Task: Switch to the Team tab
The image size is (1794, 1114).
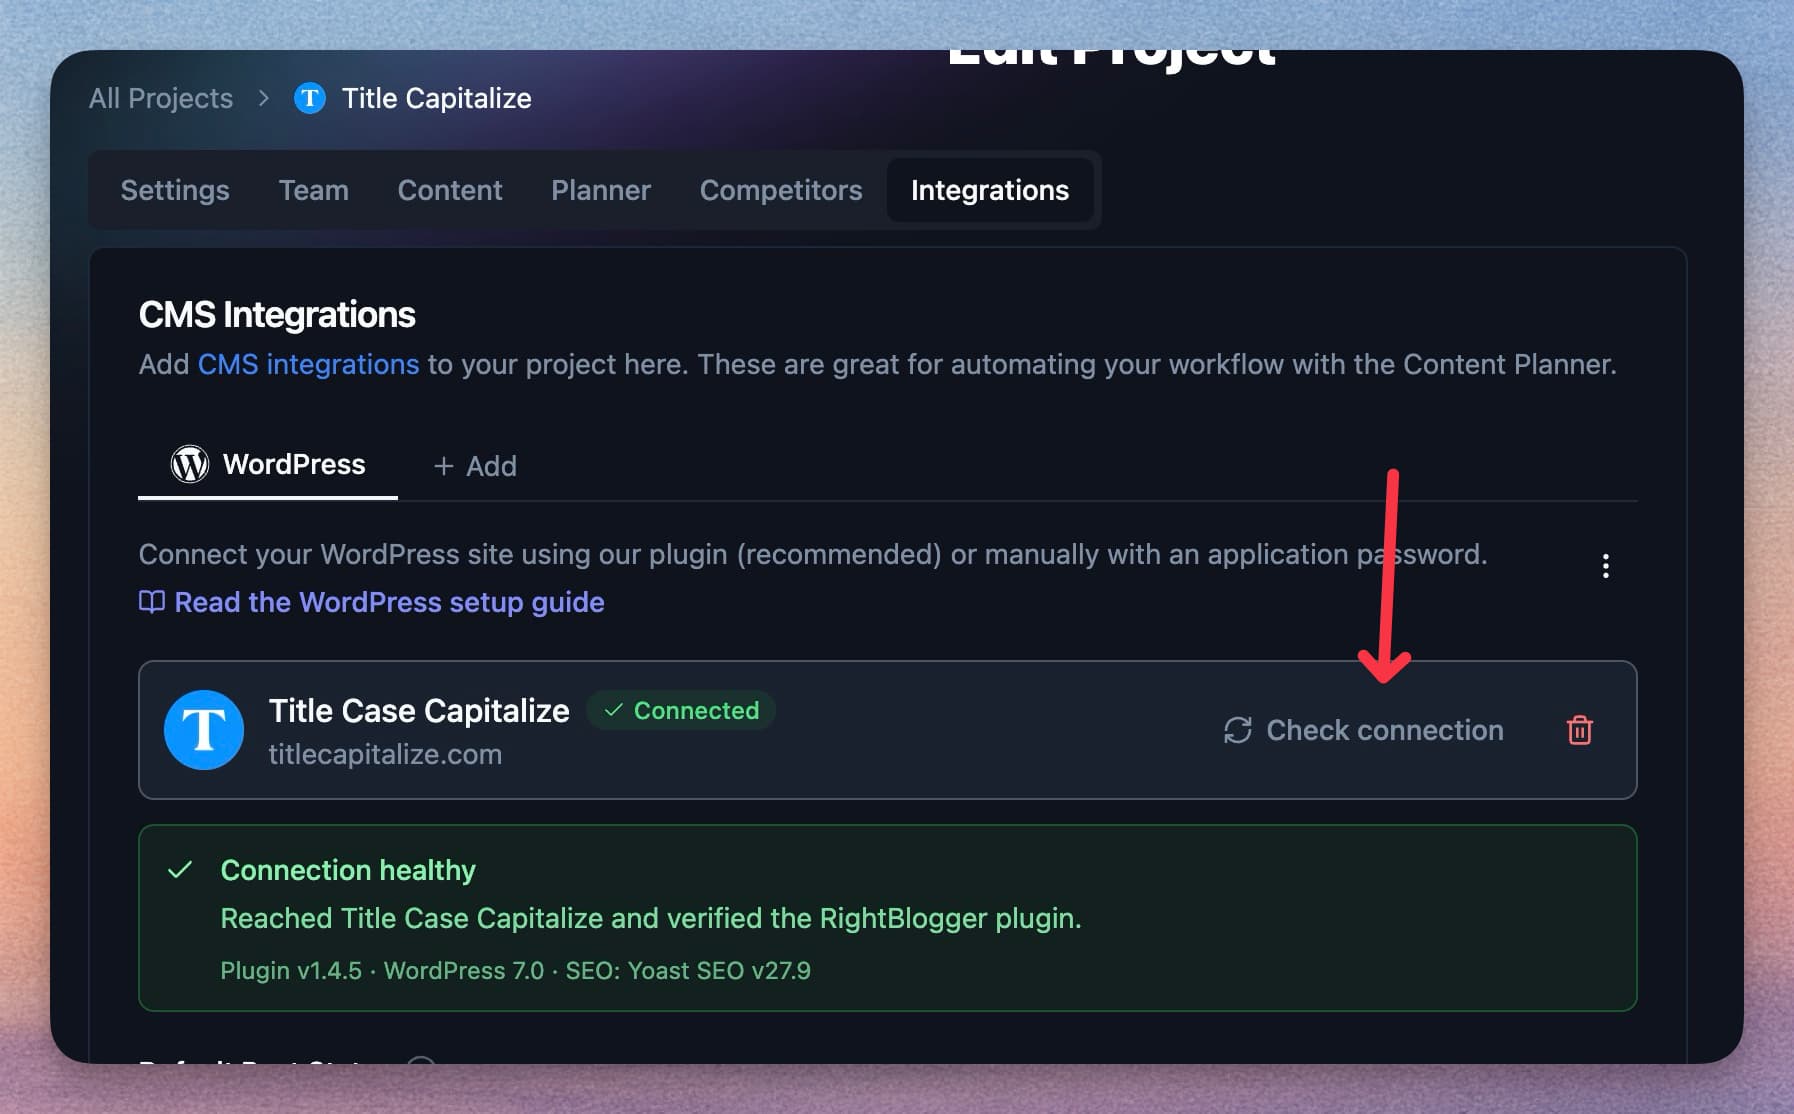Action: tap(314, 190)
